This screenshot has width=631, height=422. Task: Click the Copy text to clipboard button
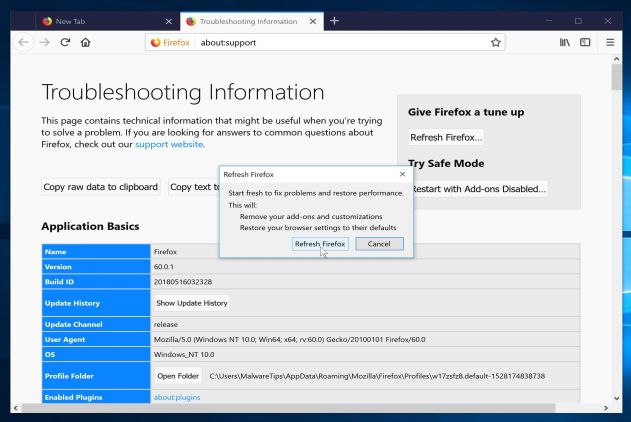tap(194, 187)
